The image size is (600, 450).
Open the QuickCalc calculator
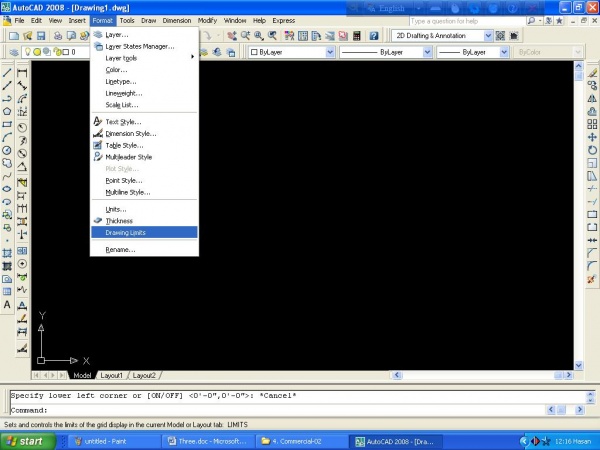[x=357, y=36]
